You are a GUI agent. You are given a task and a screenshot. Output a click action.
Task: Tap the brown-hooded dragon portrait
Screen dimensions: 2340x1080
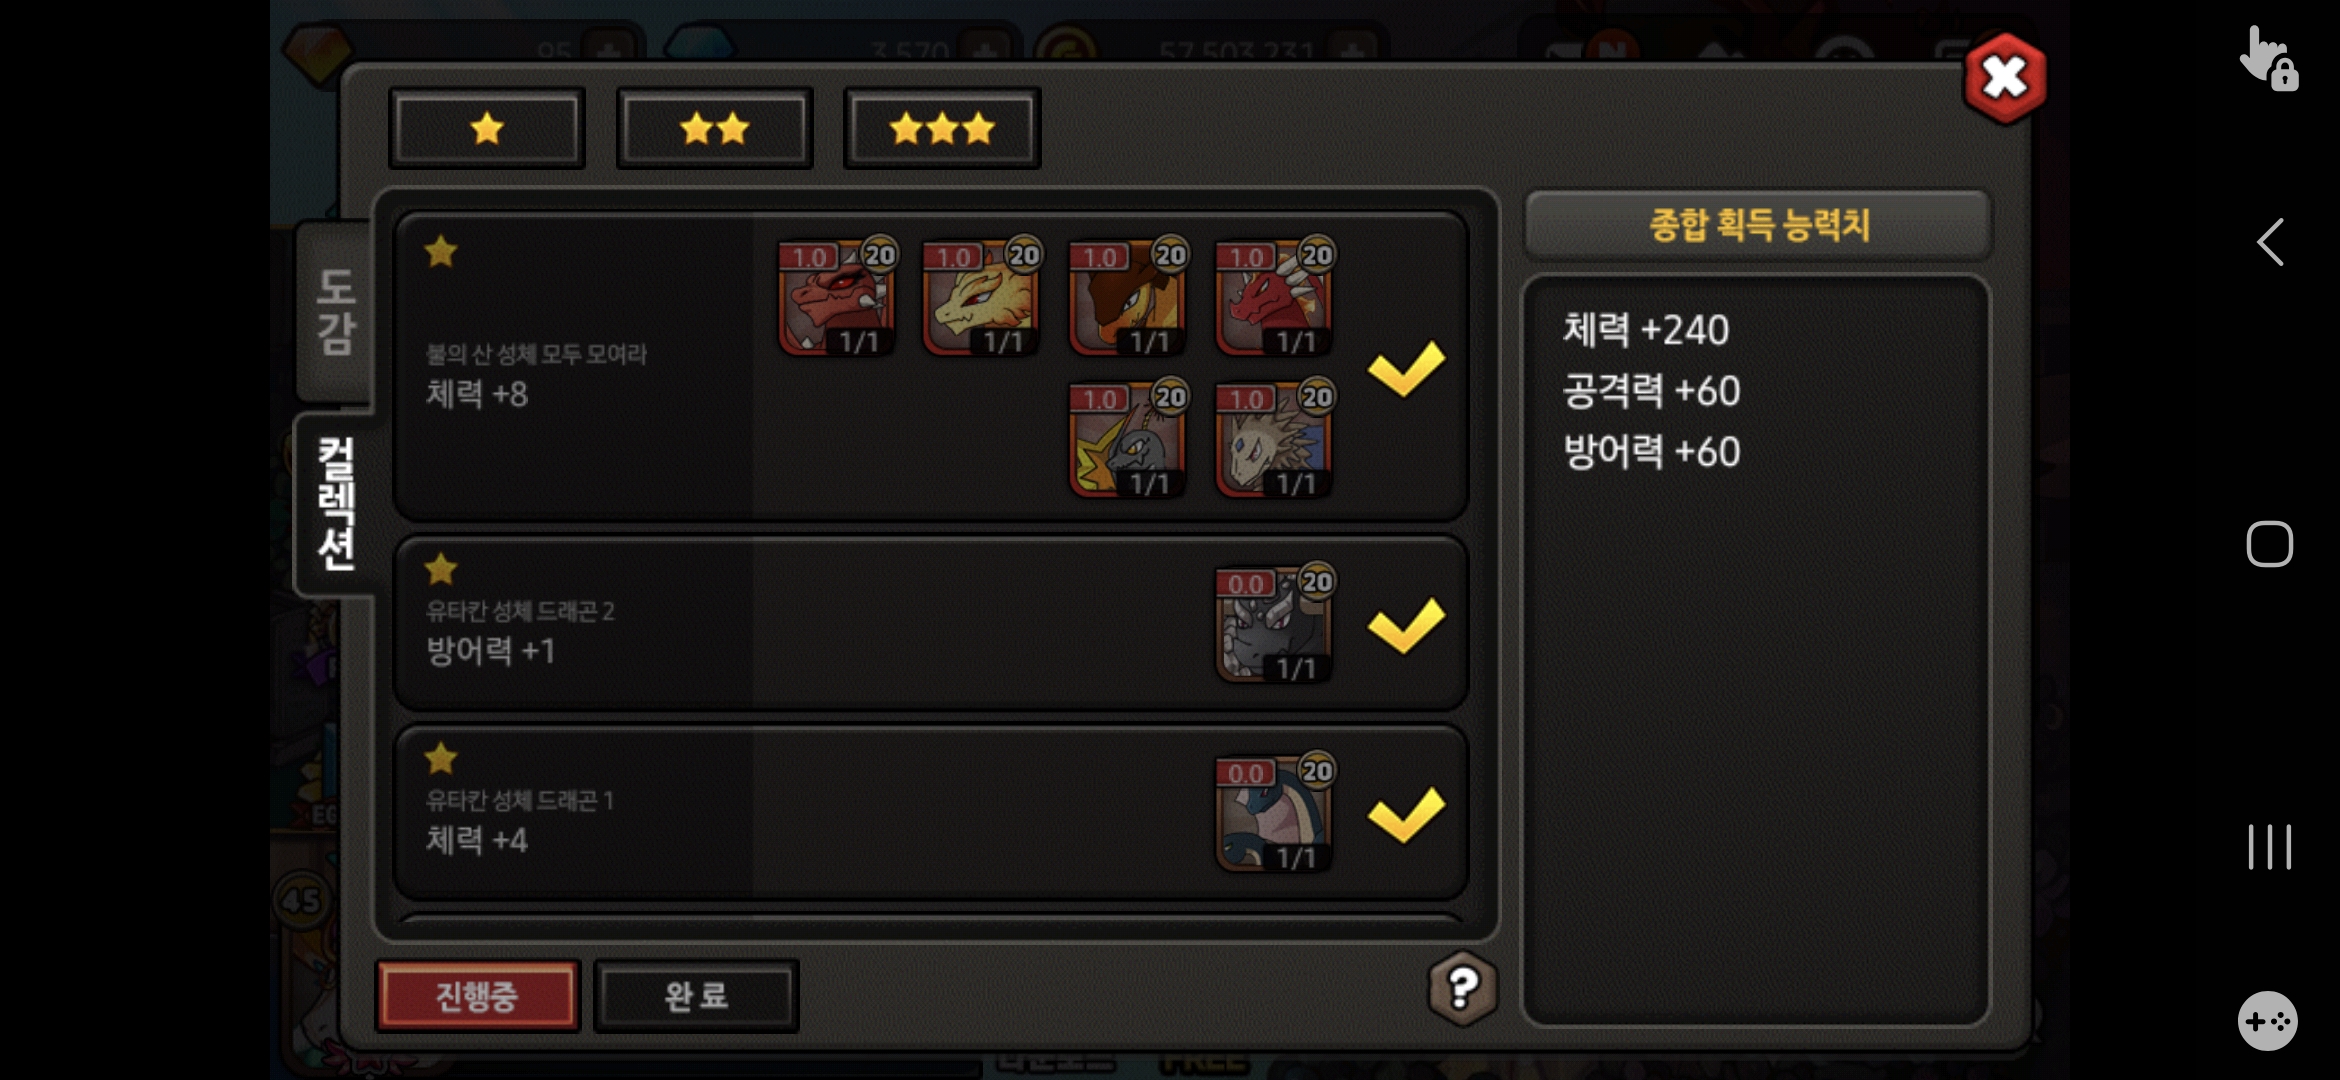pos(1127,298)
